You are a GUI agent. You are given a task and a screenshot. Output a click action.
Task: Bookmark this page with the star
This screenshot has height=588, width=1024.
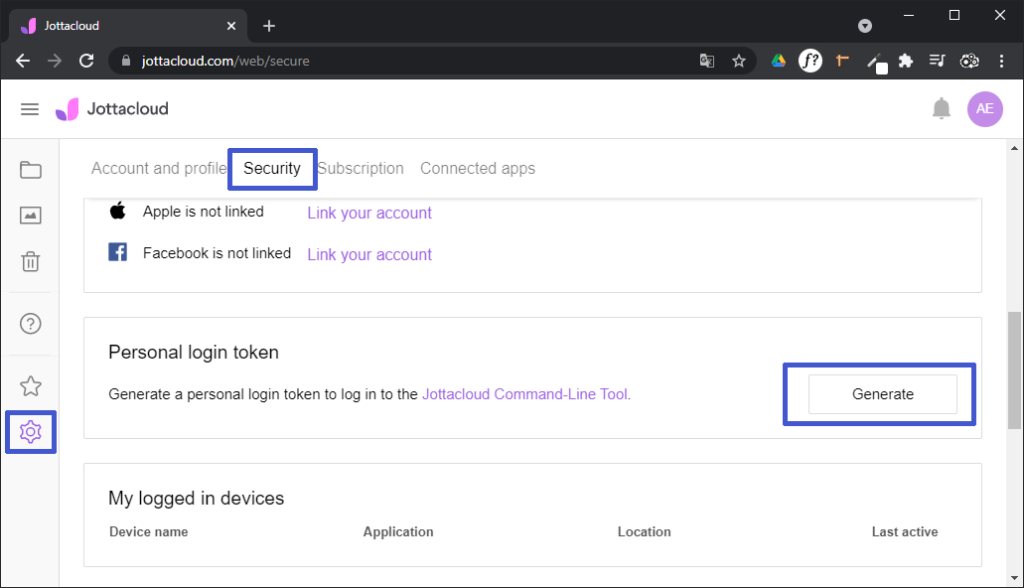[739, 61]
